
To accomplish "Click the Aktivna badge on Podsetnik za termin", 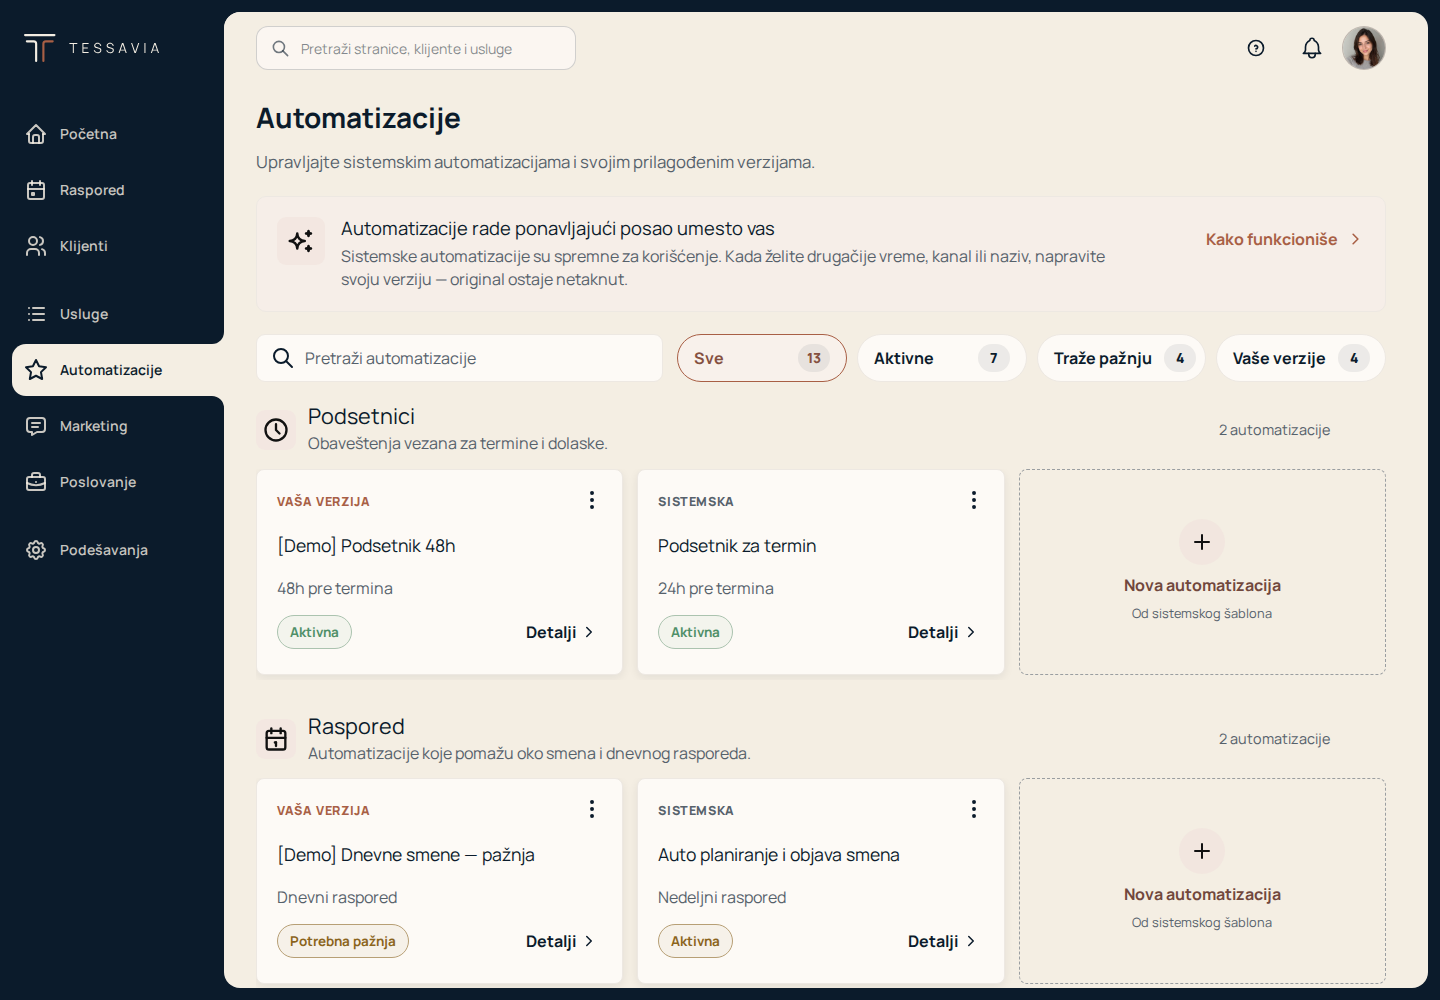I will coord(695,632).
